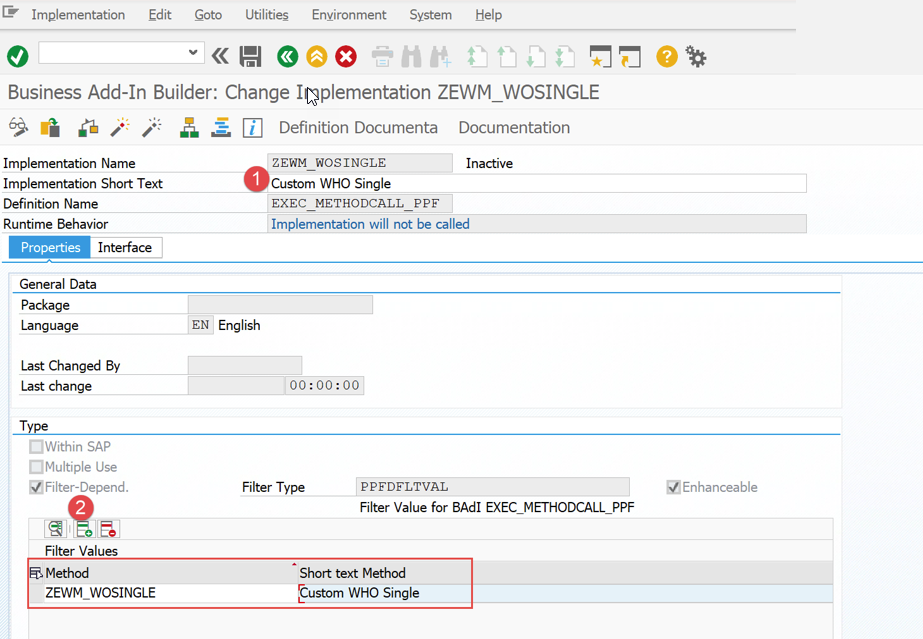The image size is (923, 639).
Task: Click the Generate Shortcut icon
Action: coord(630,56)
